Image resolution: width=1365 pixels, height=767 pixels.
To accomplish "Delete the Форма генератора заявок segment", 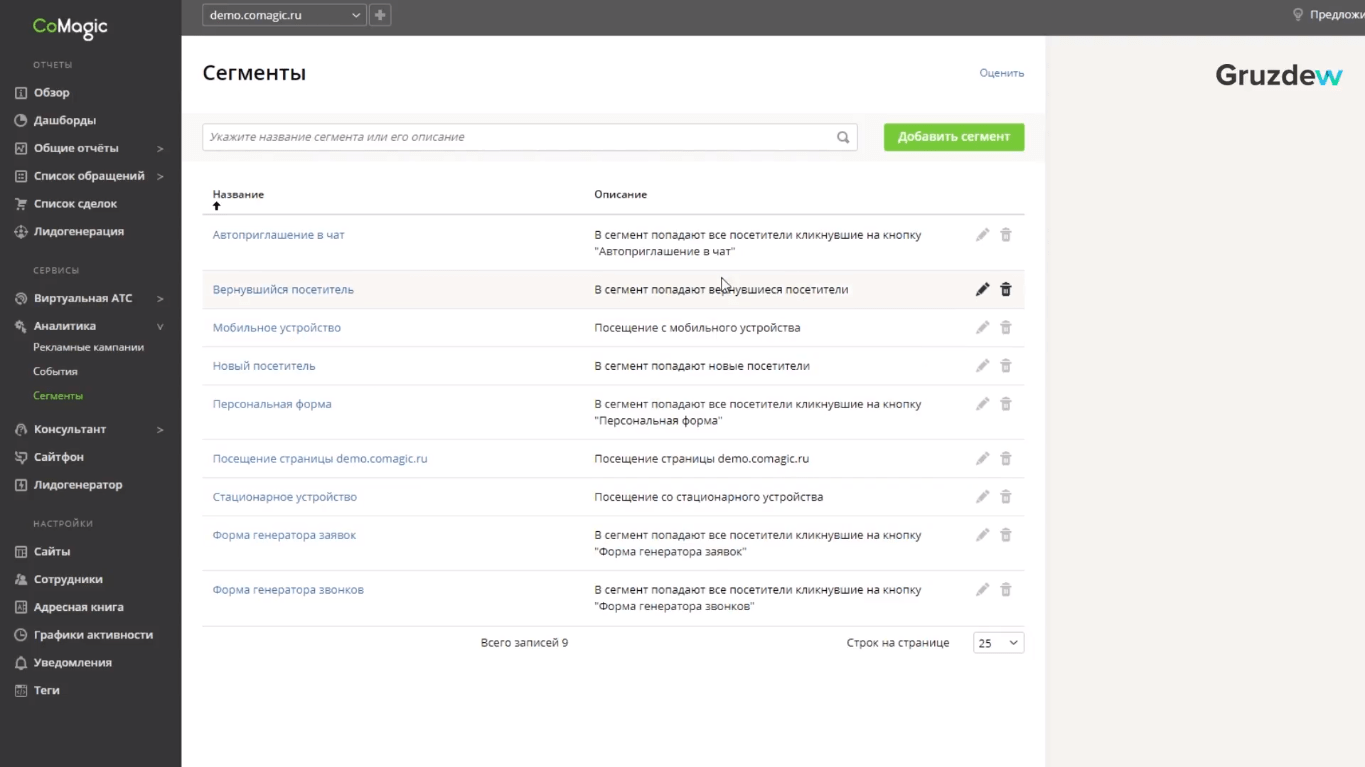I will click(x=1006, y=534).
